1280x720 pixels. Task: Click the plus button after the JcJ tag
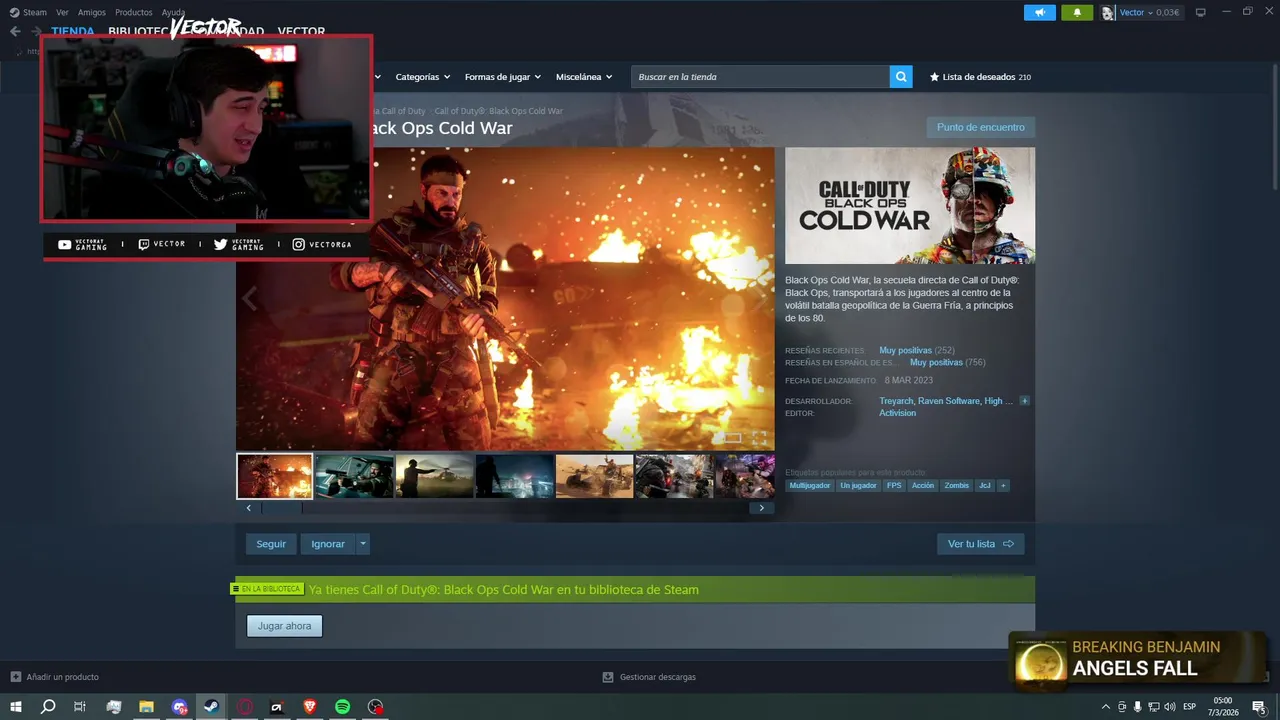click(1003, 485)
